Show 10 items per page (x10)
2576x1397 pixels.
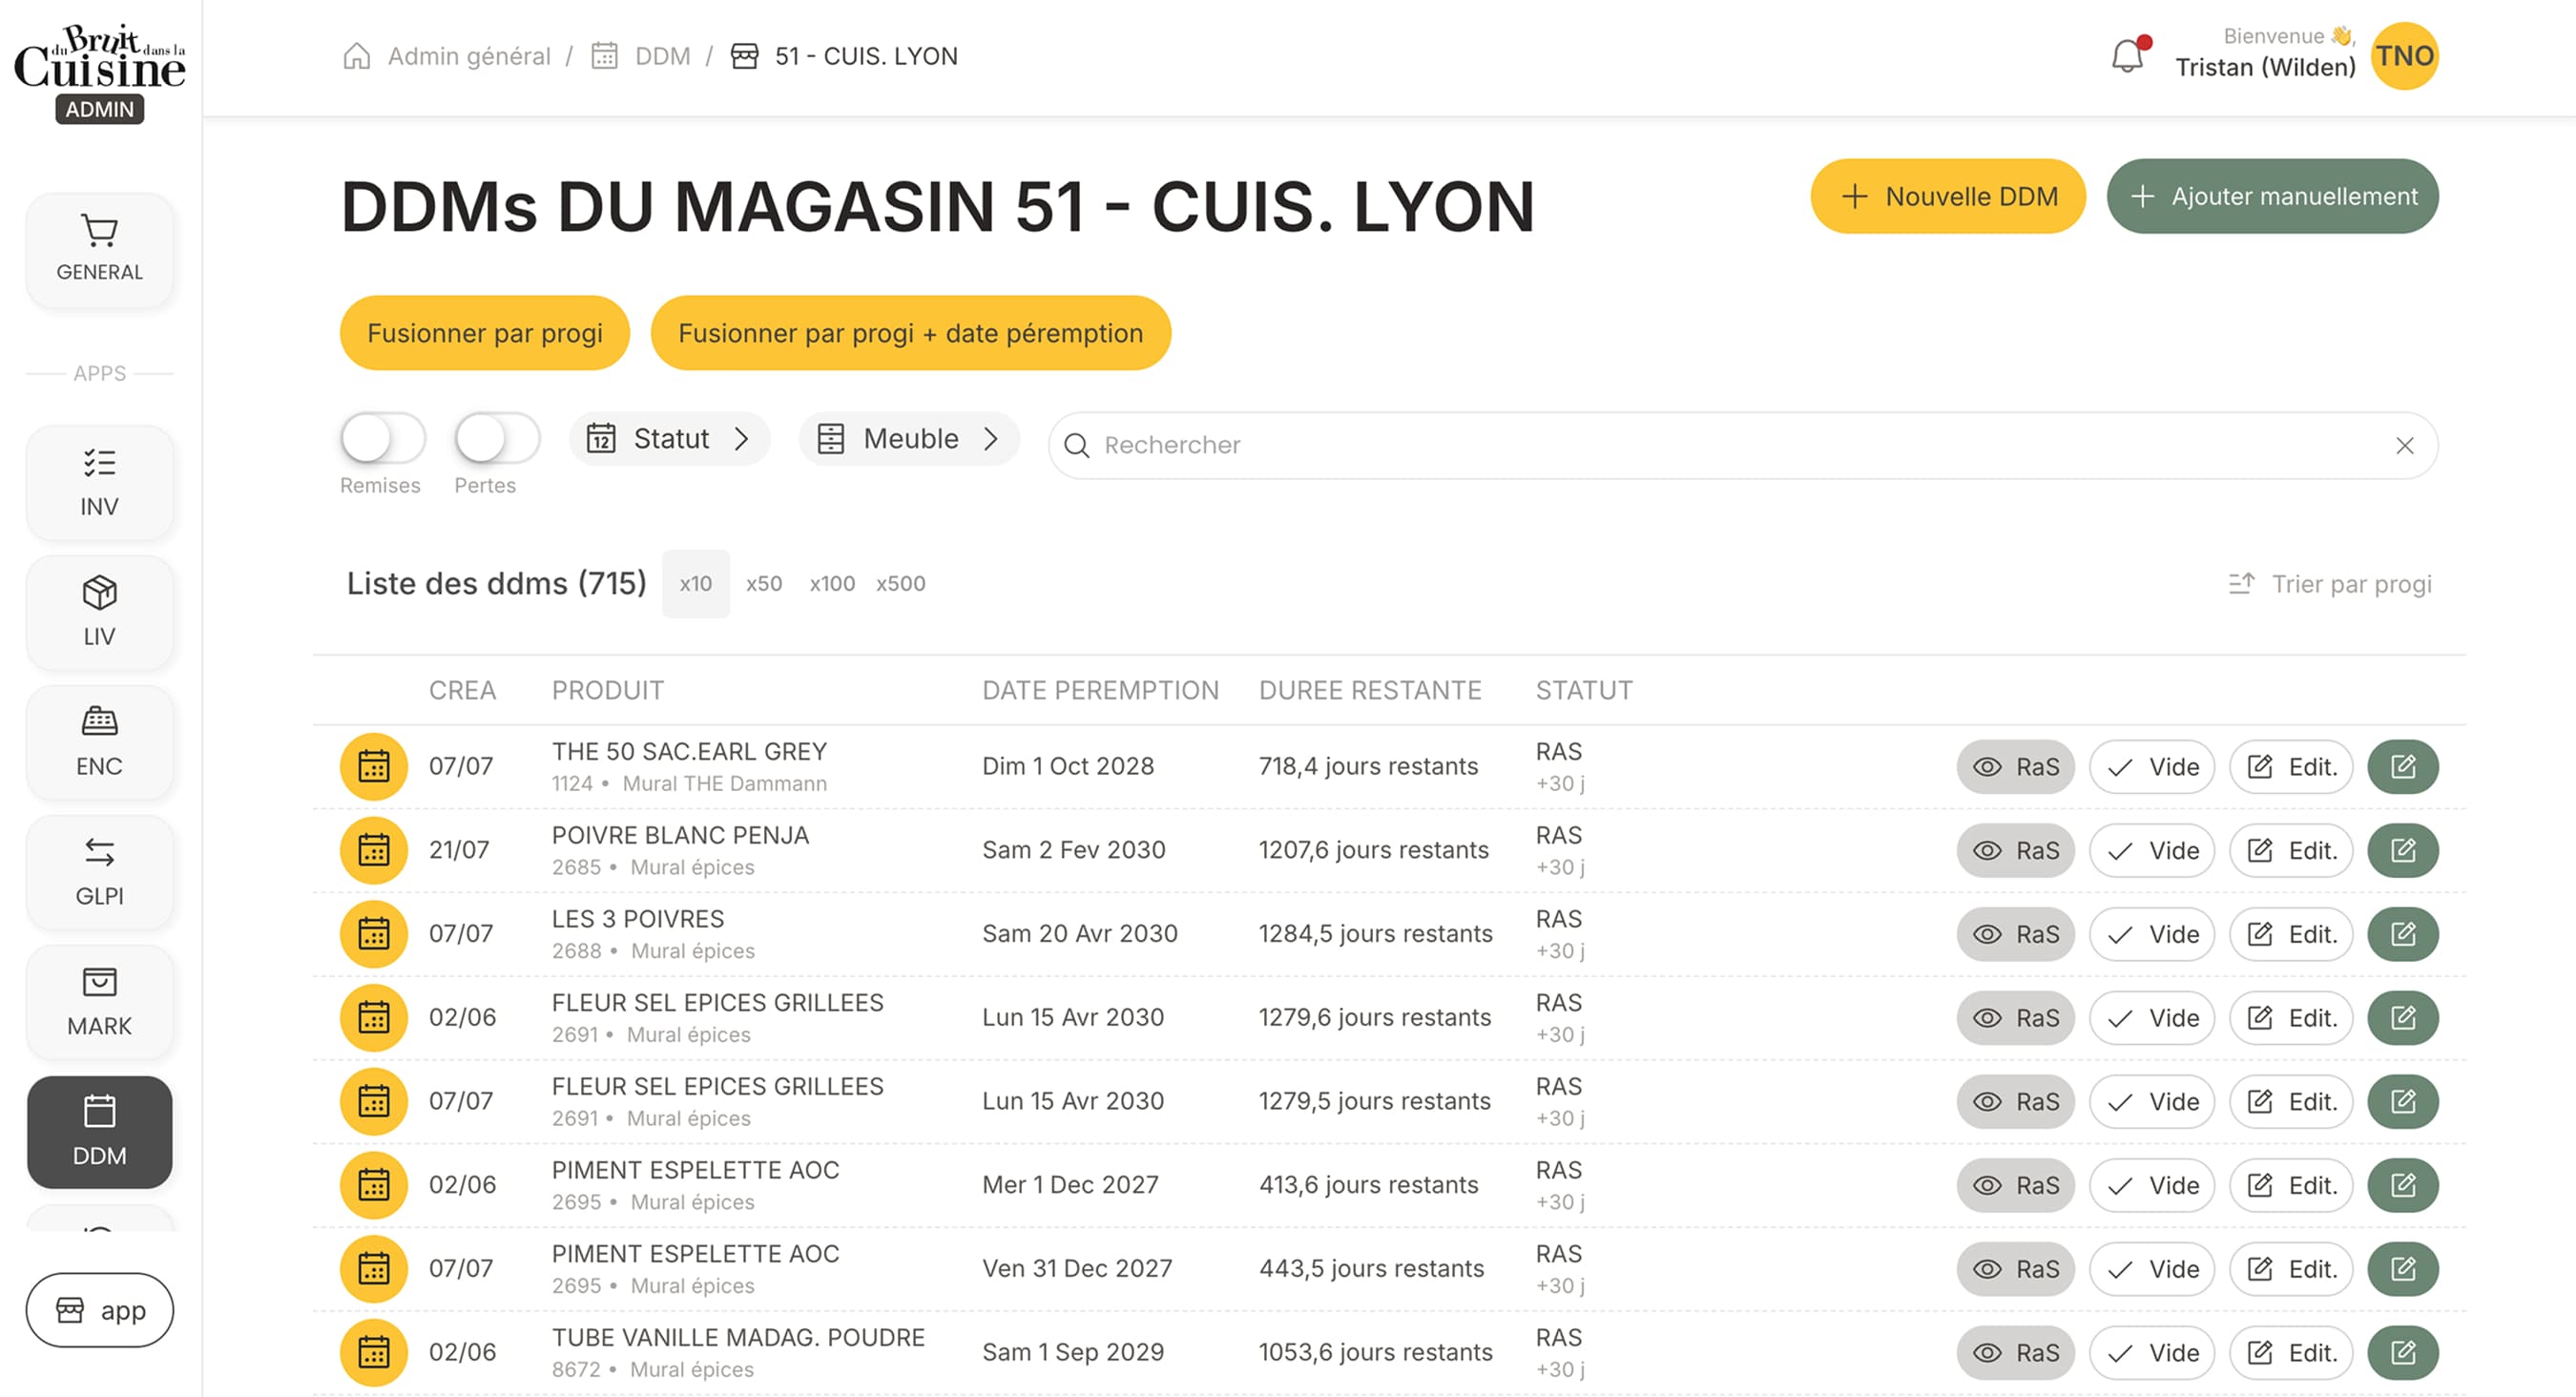point(696,584)
